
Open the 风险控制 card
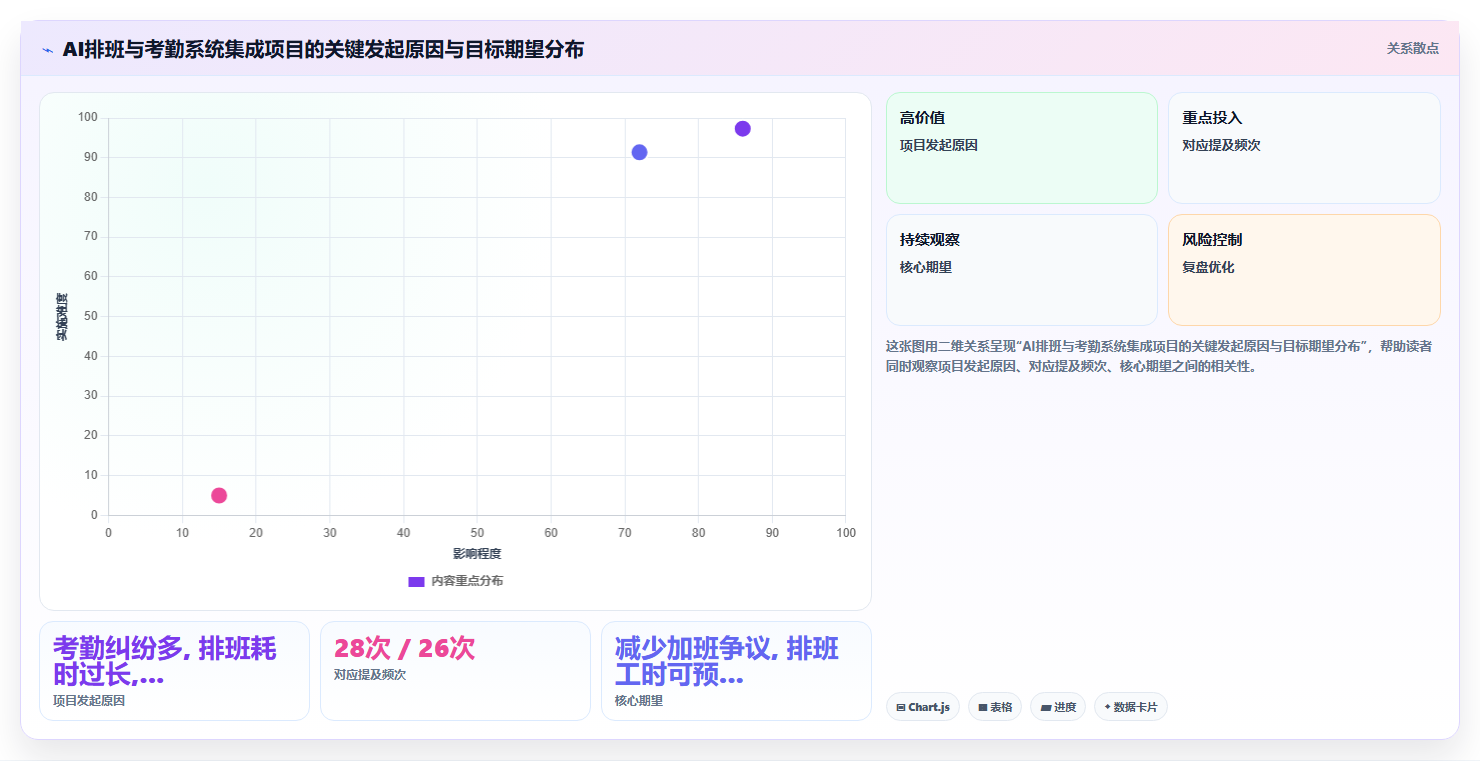1304,270
